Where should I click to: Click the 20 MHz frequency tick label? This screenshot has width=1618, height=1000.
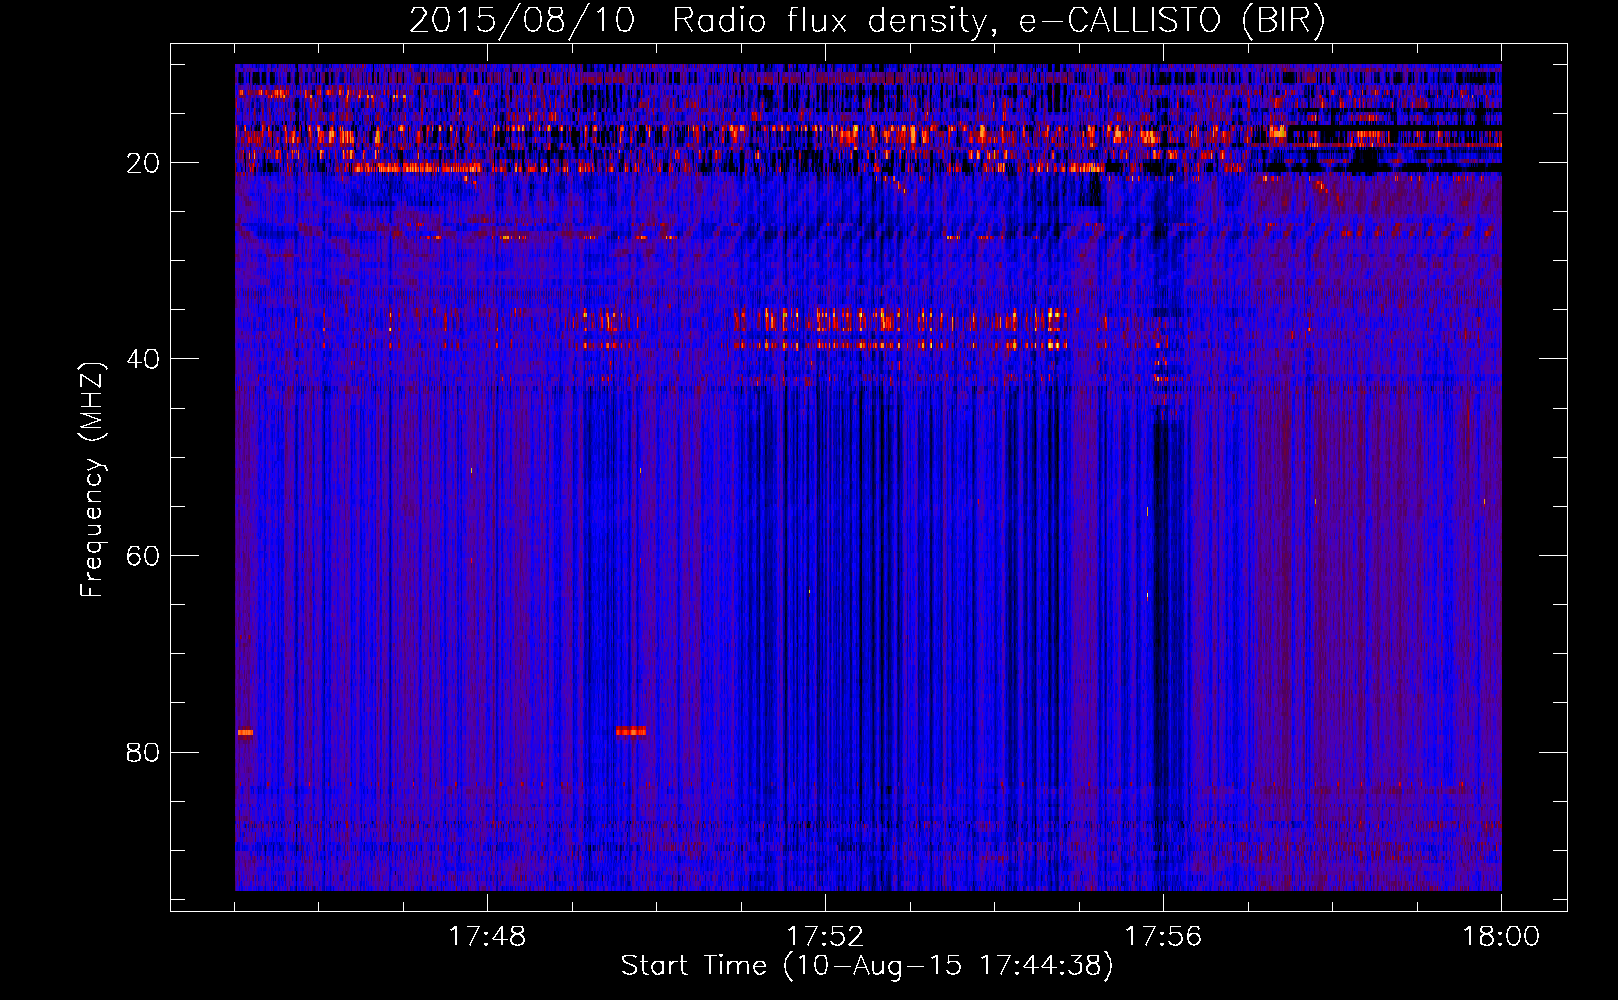click(143, 163)
